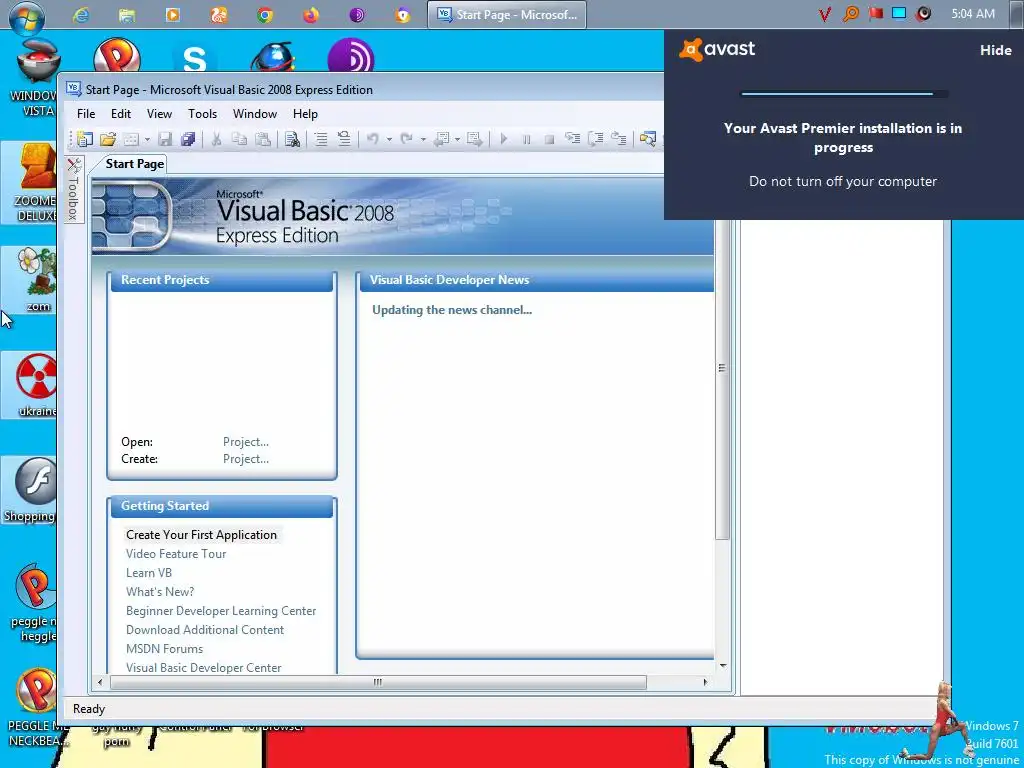1024x768 pixels.
Task: Open the Video Feature Tour link
Action: click(x=176, y=554)
